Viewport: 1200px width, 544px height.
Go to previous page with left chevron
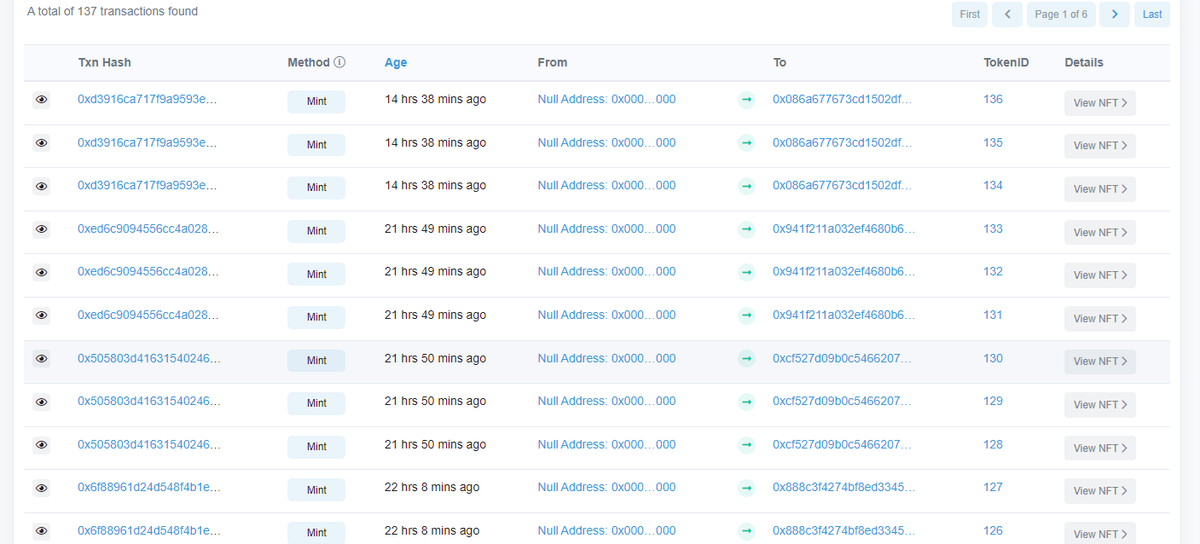[x=1007, y=14]
